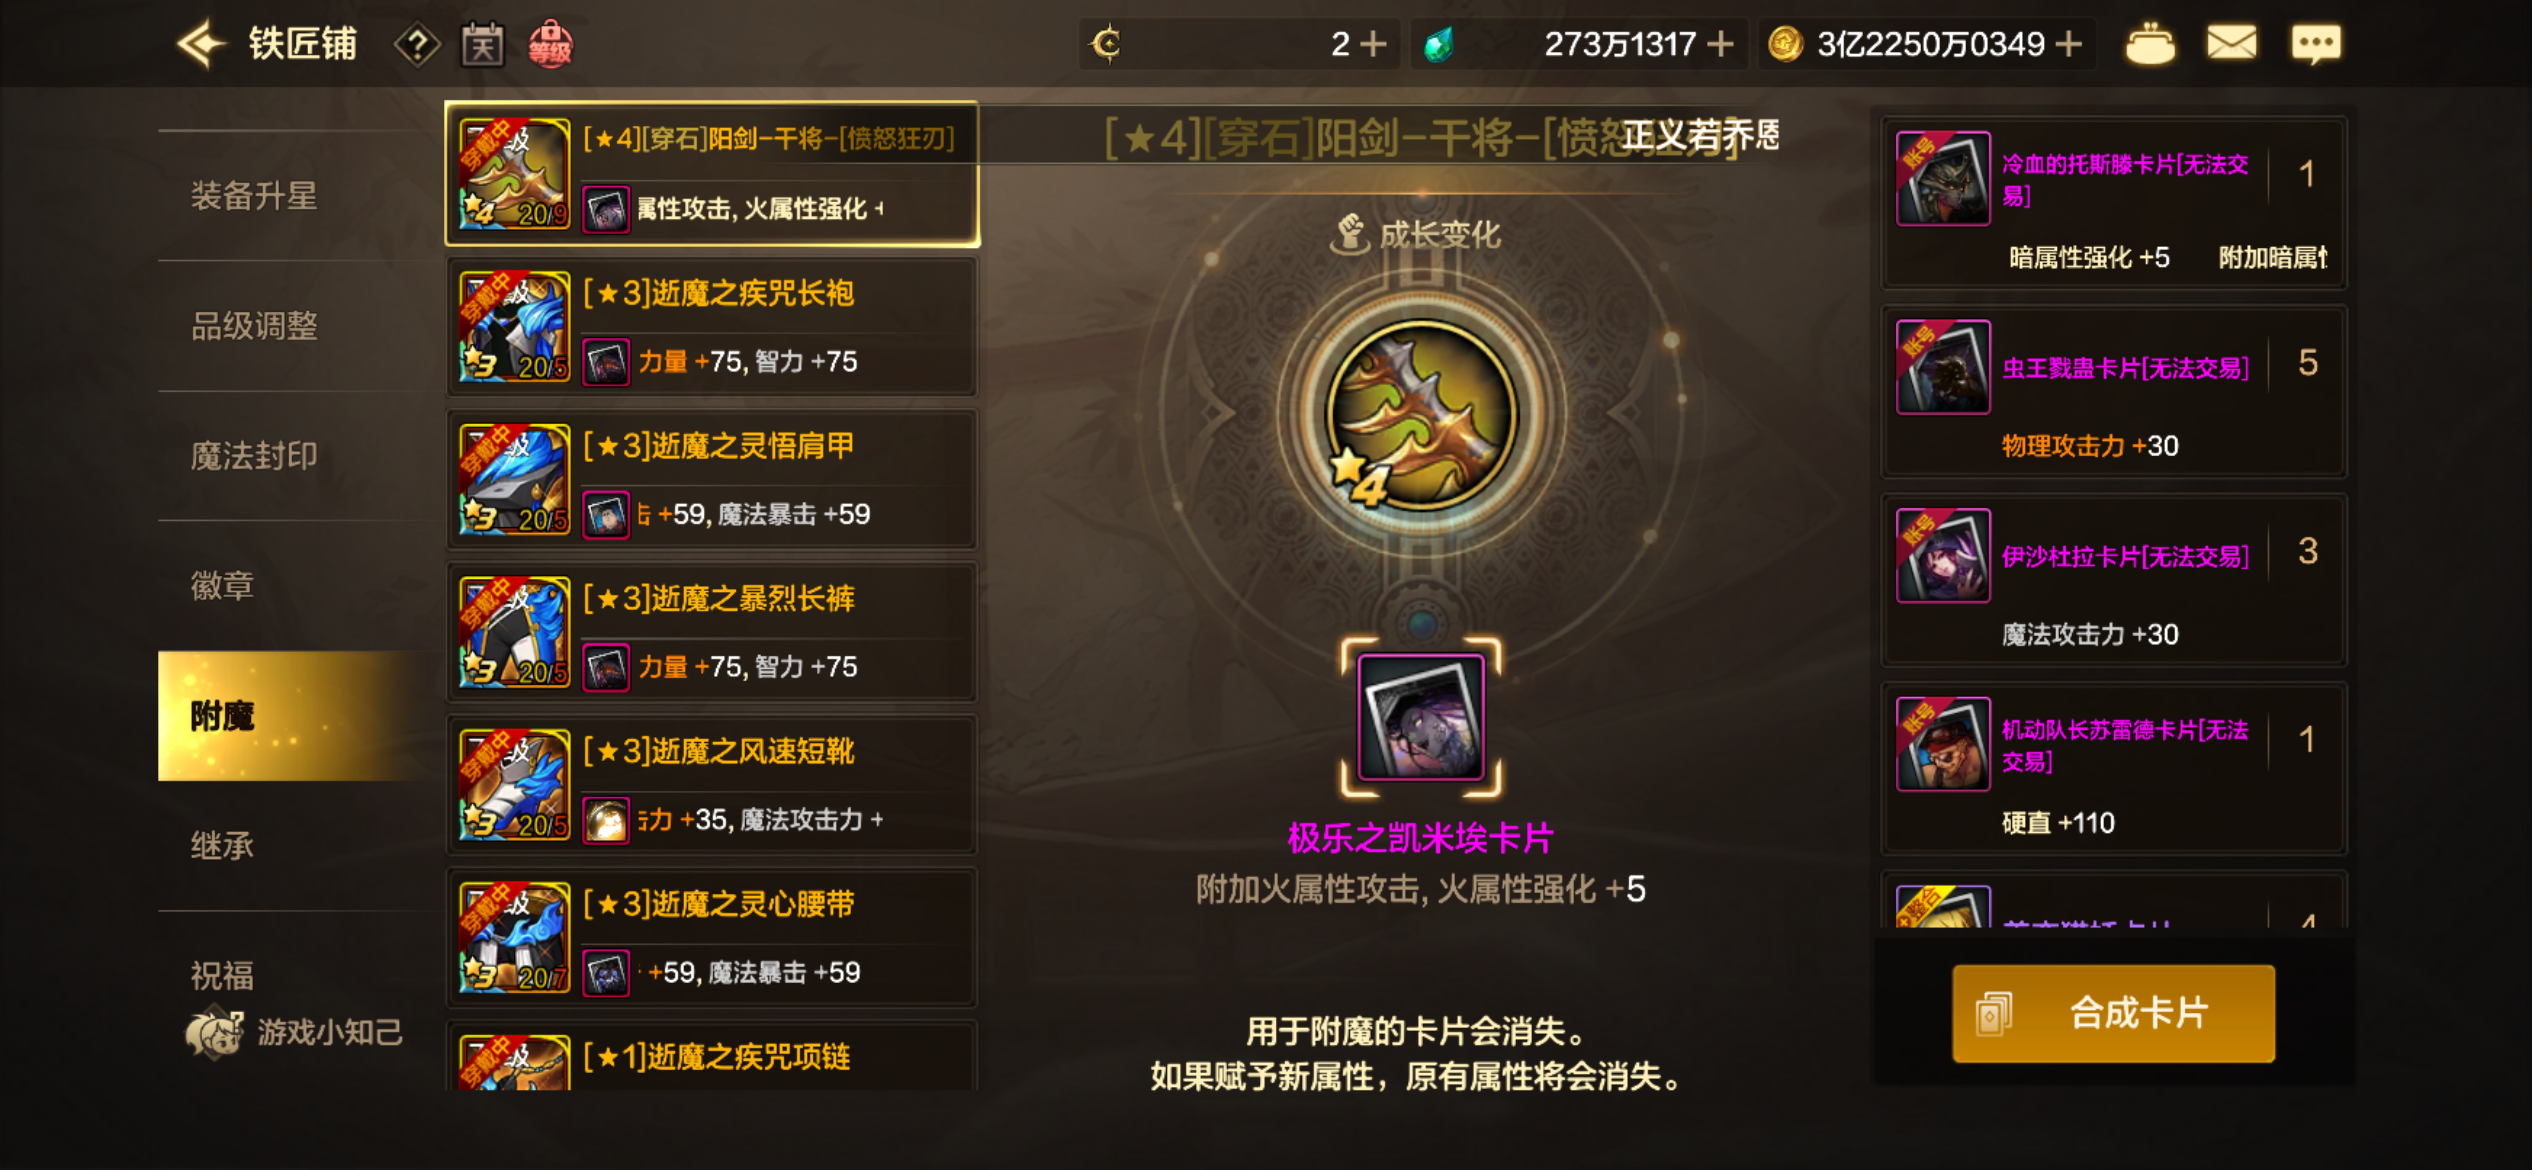Open the red 等级 bag icon
The height and width of the screenshot is (1170, 2532).
[x=550, y=45]
